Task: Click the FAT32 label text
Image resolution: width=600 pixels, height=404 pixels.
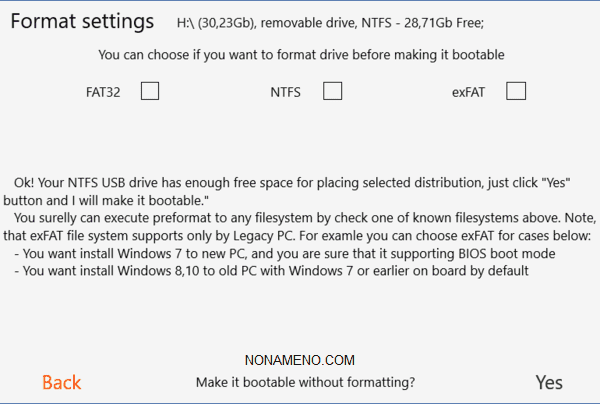Action: [x=103, y=93]
